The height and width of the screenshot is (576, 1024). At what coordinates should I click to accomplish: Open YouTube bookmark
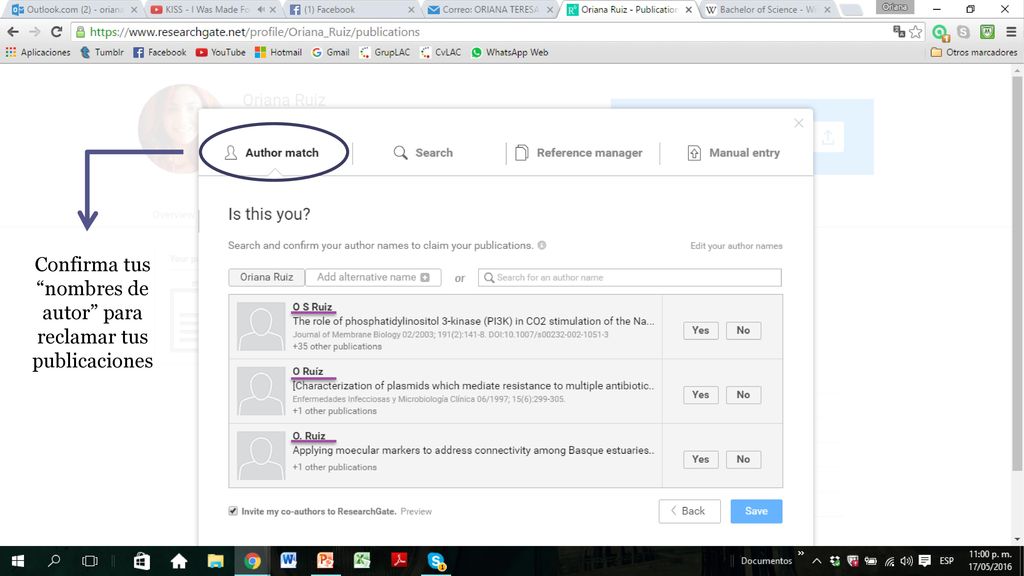[x=220, y=52]
